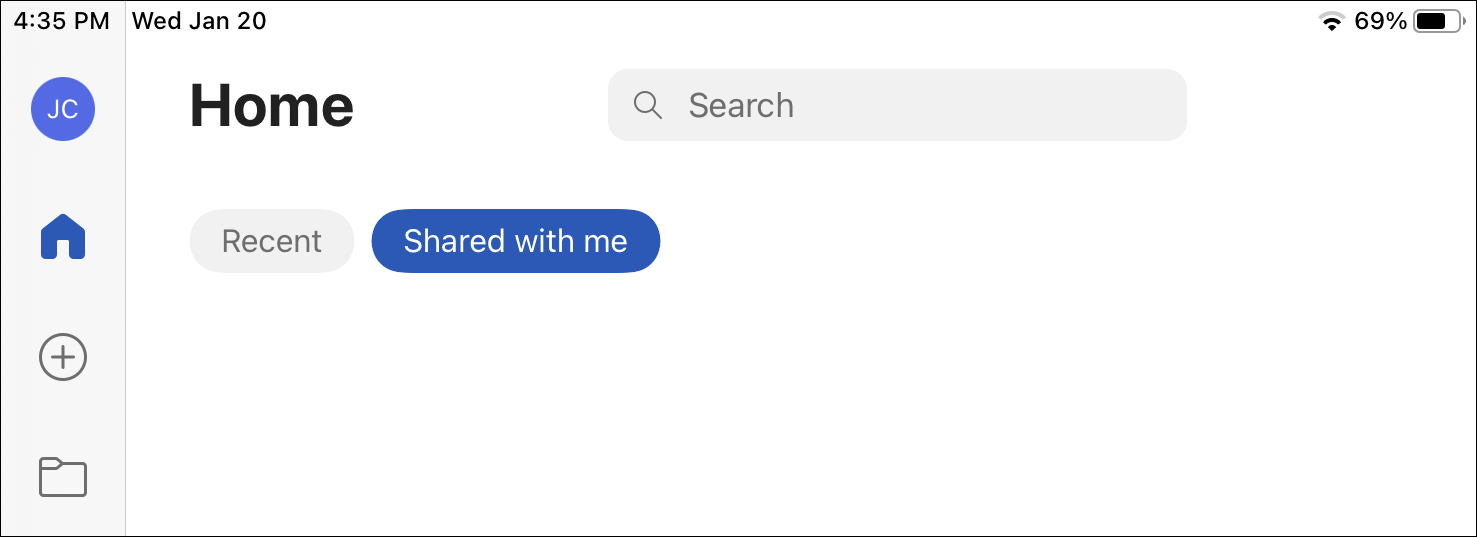Tap the 4:35 PM clock
This screenshot has height=537, width=1477.
(62, 21)
